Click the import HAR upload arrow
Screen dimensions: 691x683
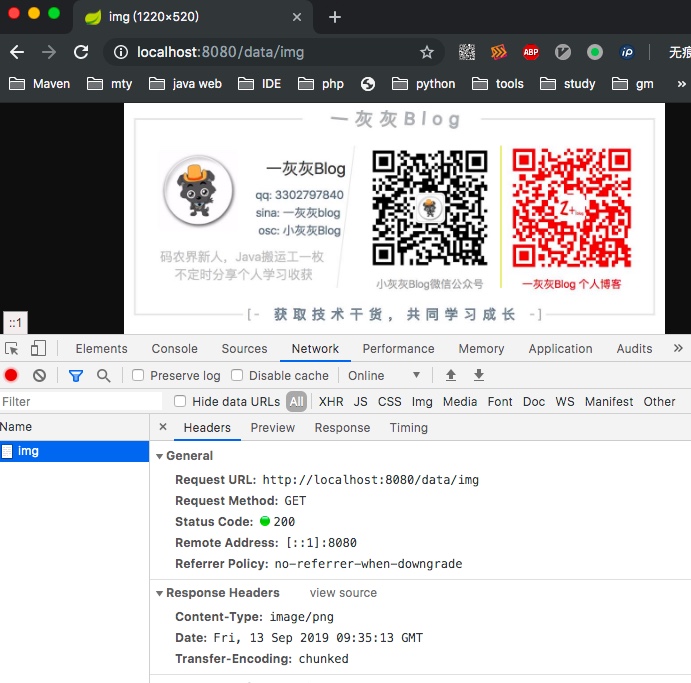pyautogui.click(x=451, y=376)
